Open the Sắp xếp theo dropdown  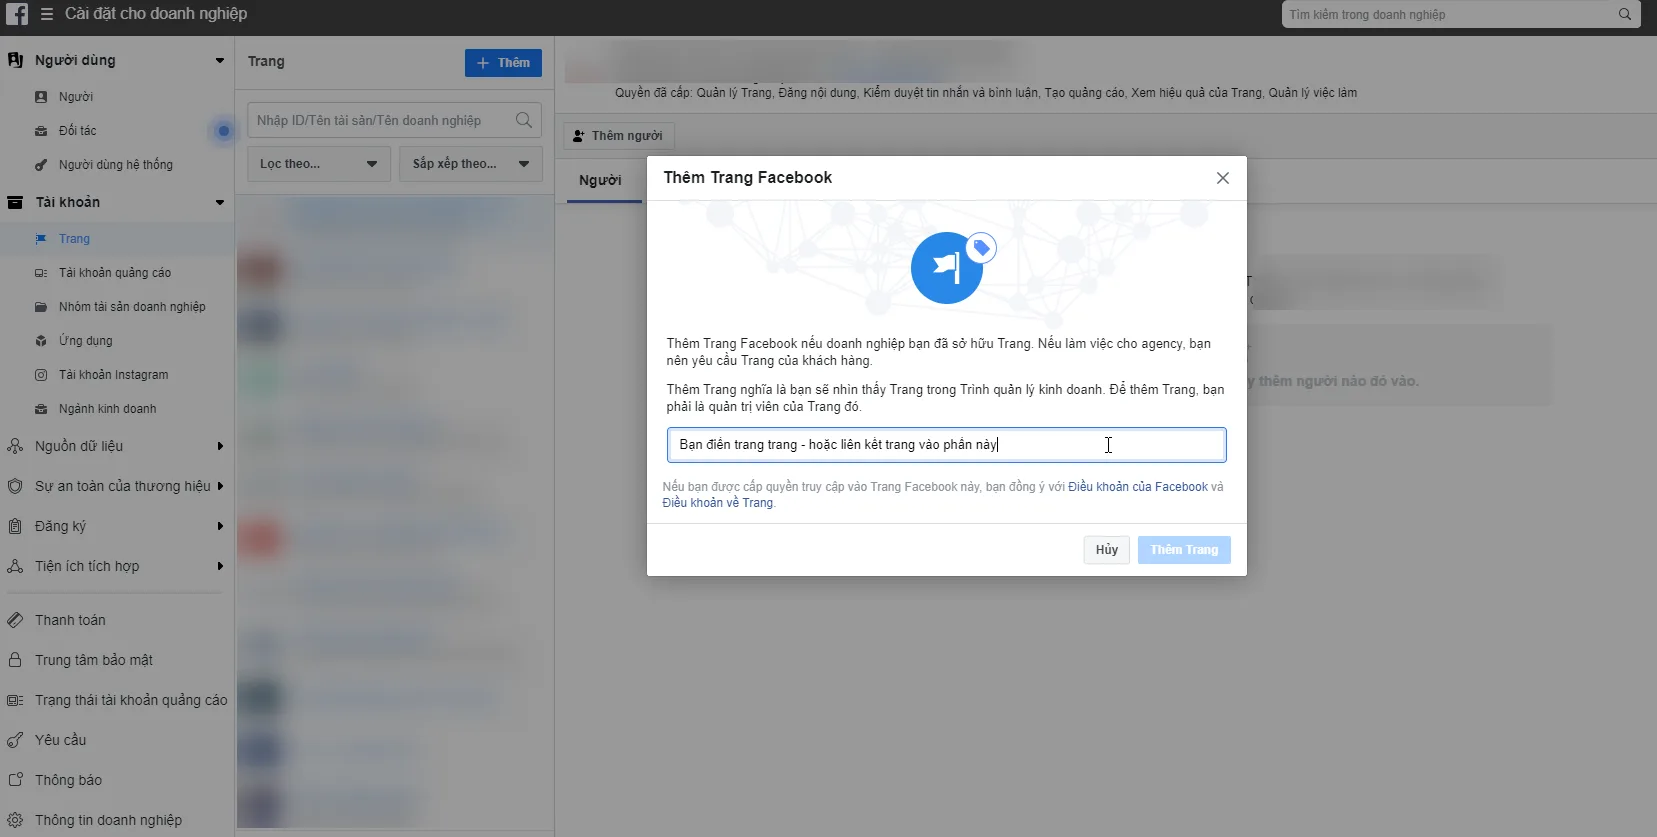[x=471, y=164]
